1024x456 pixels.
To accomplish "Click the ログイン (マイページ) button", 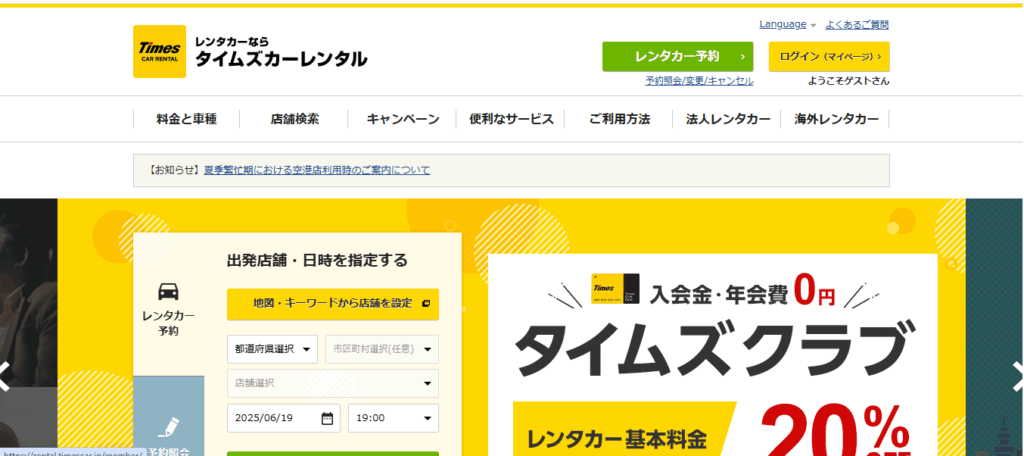I will [x=829, y=57].
